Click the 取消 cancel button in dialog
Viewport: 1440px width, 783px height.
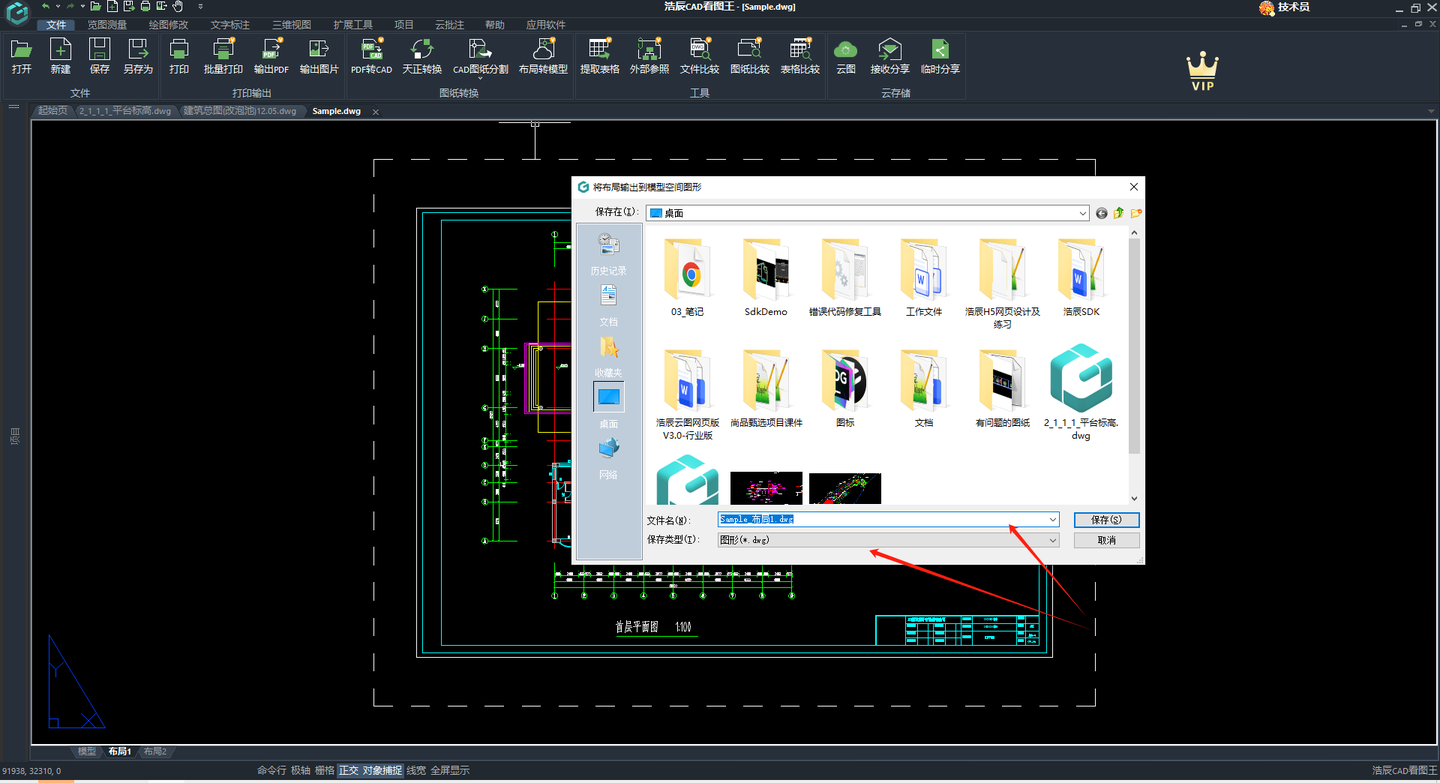point(1106,540)
